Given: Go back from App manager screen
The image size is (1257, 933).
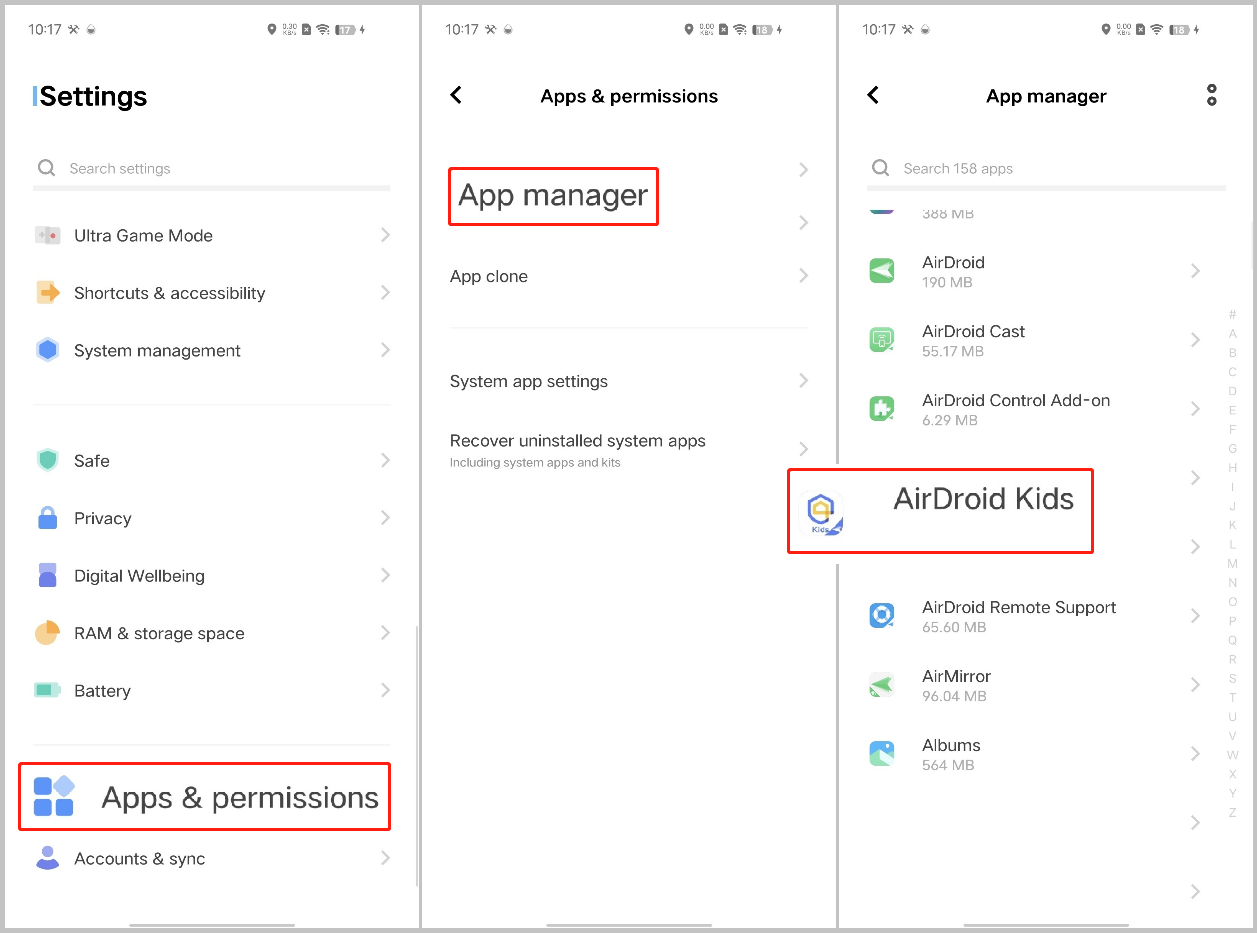Looking at the screenshot, I should click(873, 95).
